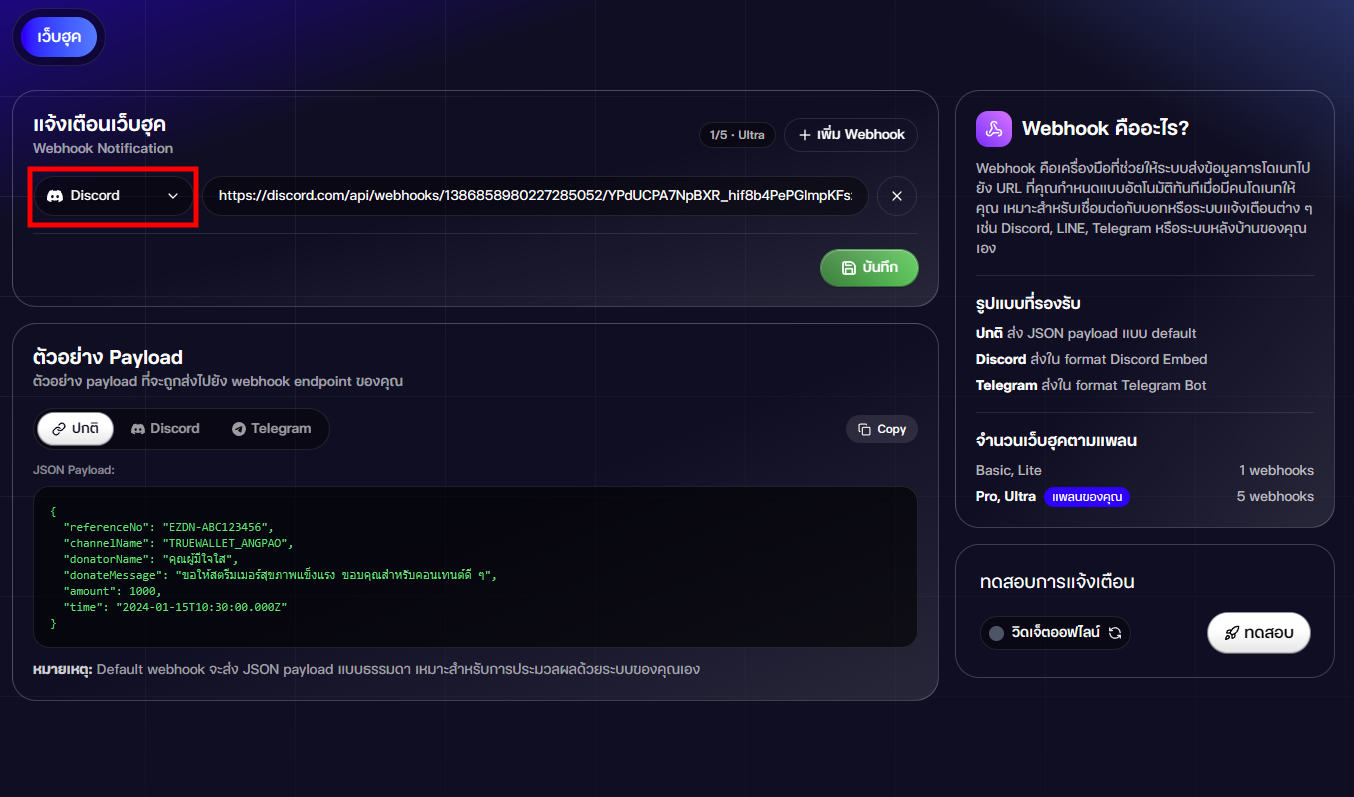The width and height of the screenshot is (1354, 797).
Task: Click the แผนของคุณ plan badge
Action: tap(1087, 497)
